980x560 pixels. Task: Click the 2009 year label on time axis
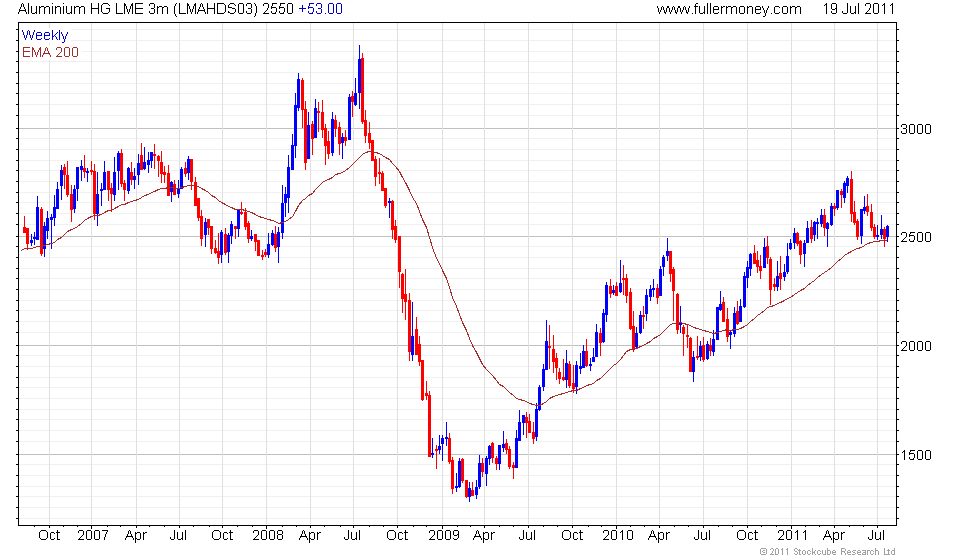pyautogui.click(x=443, y=536)
